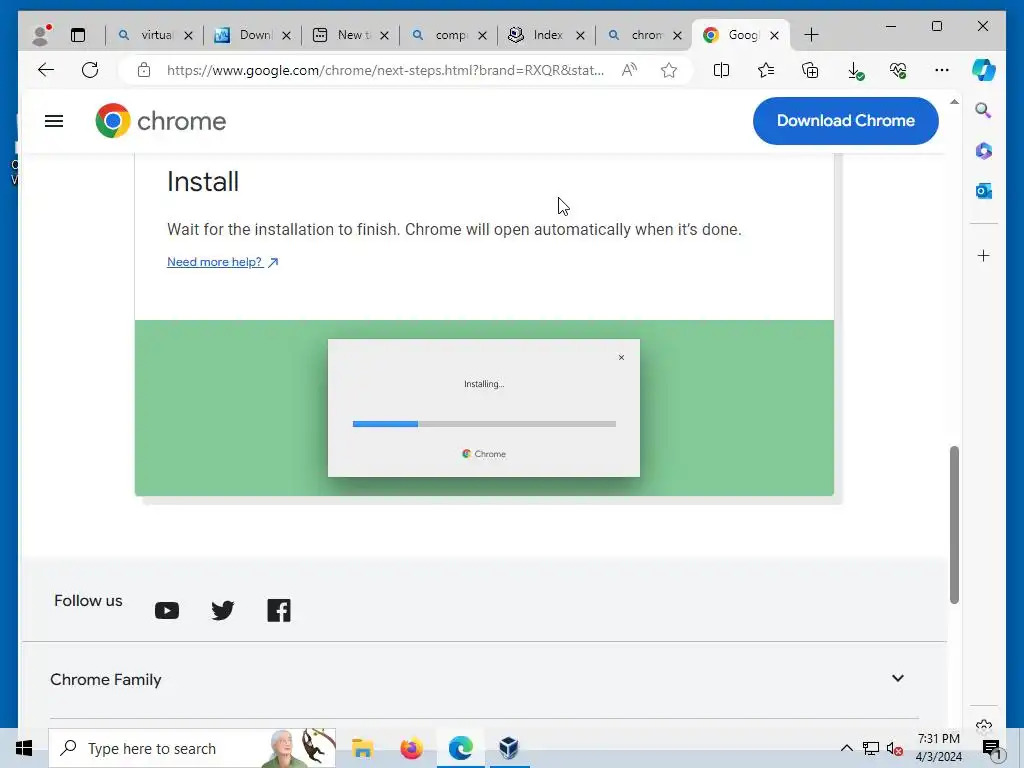This screenshot has height=768, width=1024.
Task: Close the 'Index' tab
Action: pos(580,35)
